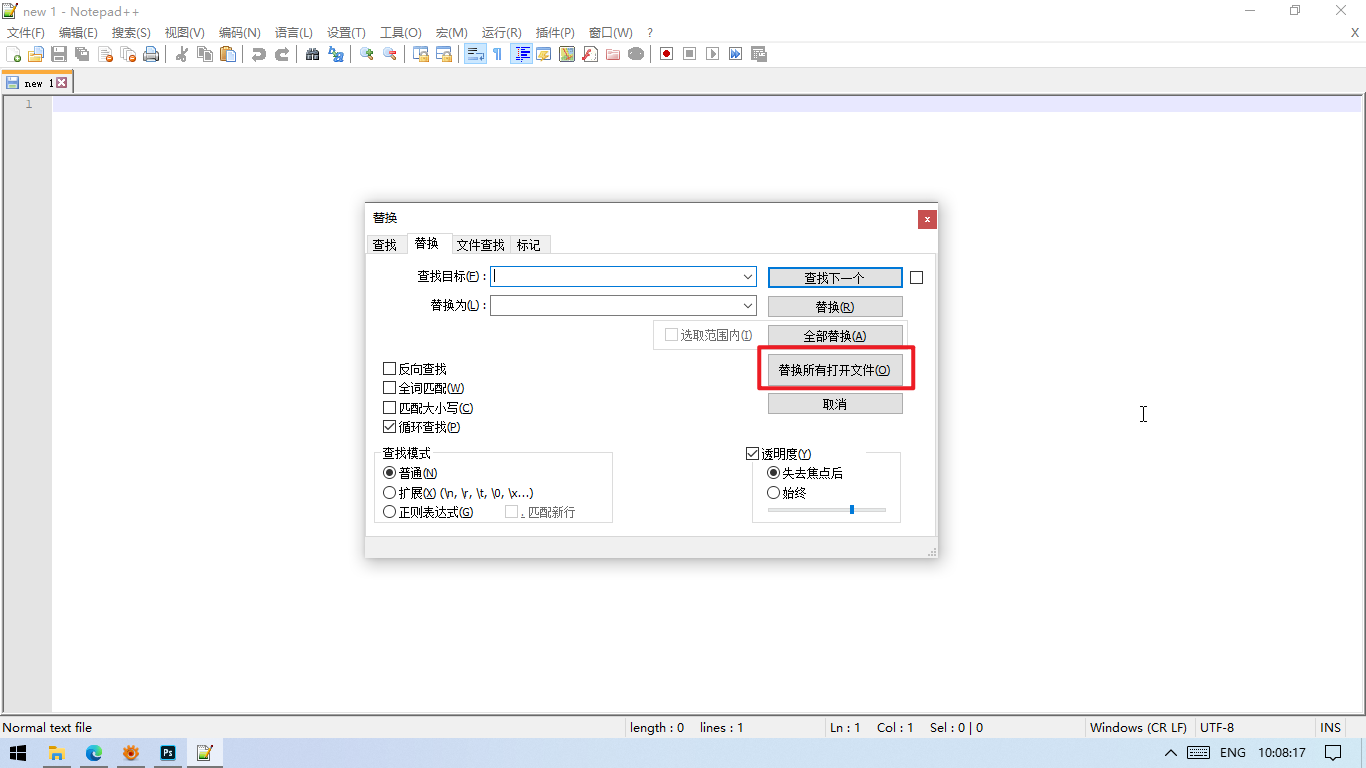
Task: Click the Paste clipboard toolbar icon
Action: [228, 54]
